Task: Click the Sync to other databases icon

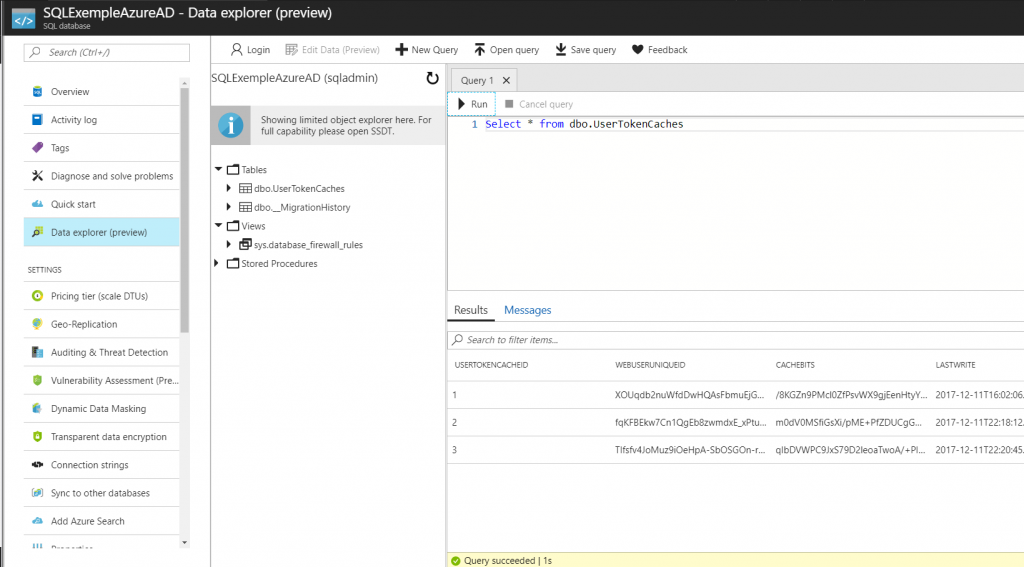Action: tap(37, 493)
